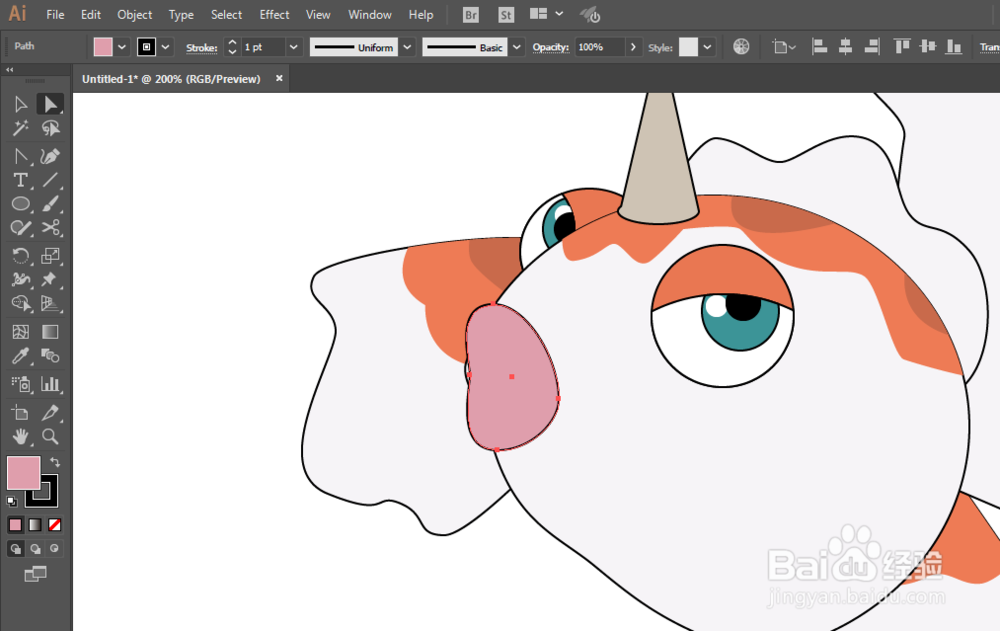The width and height of the screenshot is (1000, 631).
Task: Expand Uniform width profile dropdown
Action: click(407, 47)
